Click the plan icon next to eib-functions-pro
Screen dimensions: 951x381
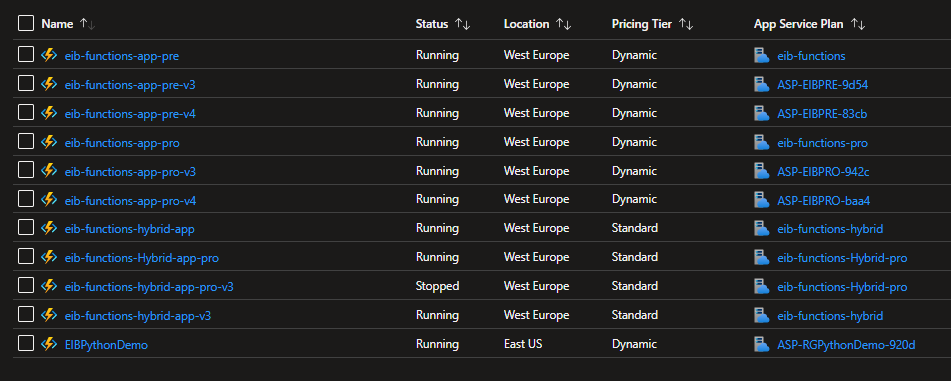click(762, 143)
